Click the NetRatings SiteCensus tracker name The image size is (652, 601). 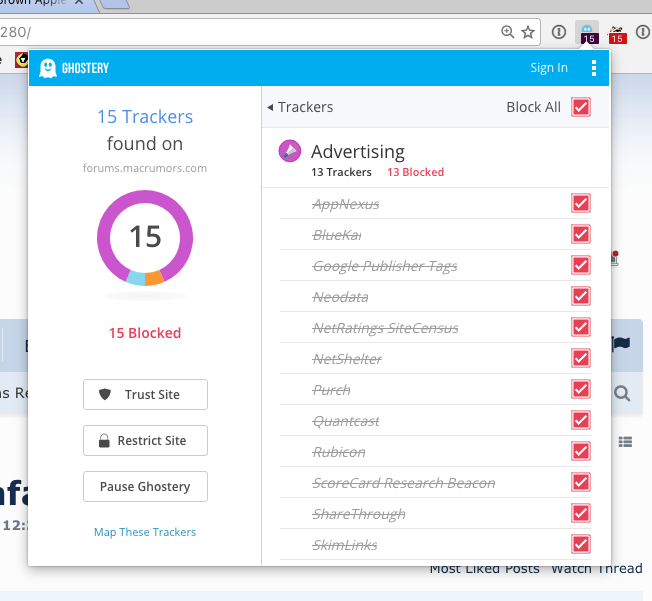[385, 328]
